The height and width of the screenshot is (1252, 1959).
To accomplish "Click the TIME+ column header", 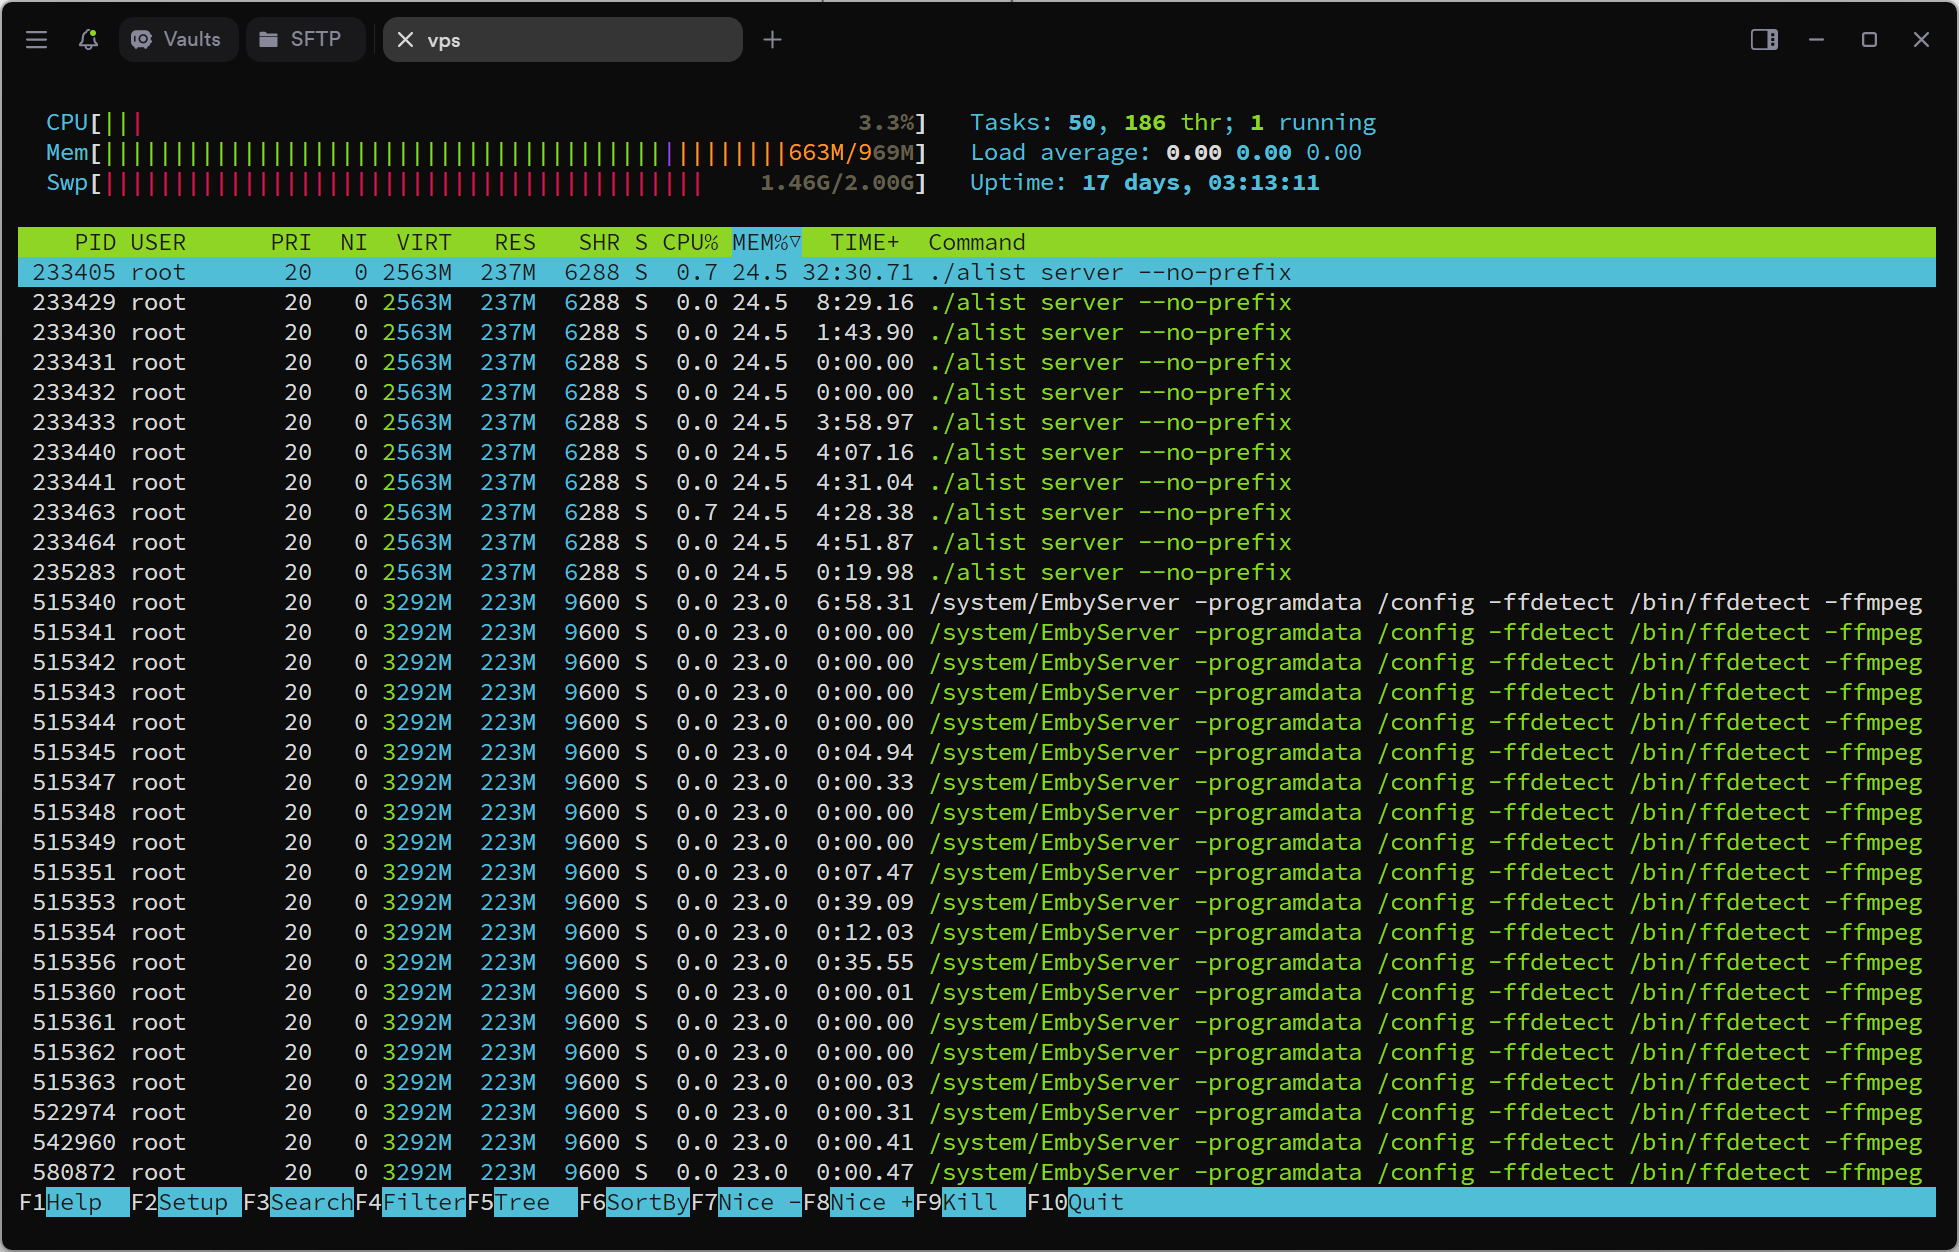I will [864, 243].
